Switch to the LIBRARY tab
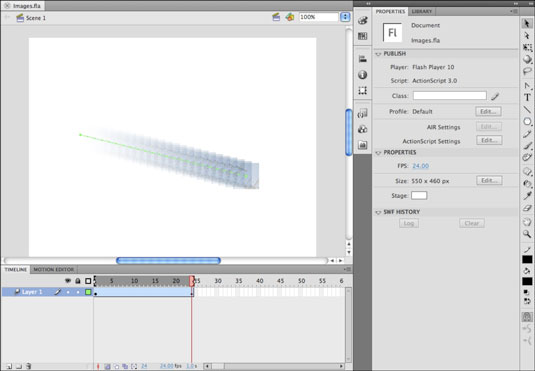 (422, 11)
